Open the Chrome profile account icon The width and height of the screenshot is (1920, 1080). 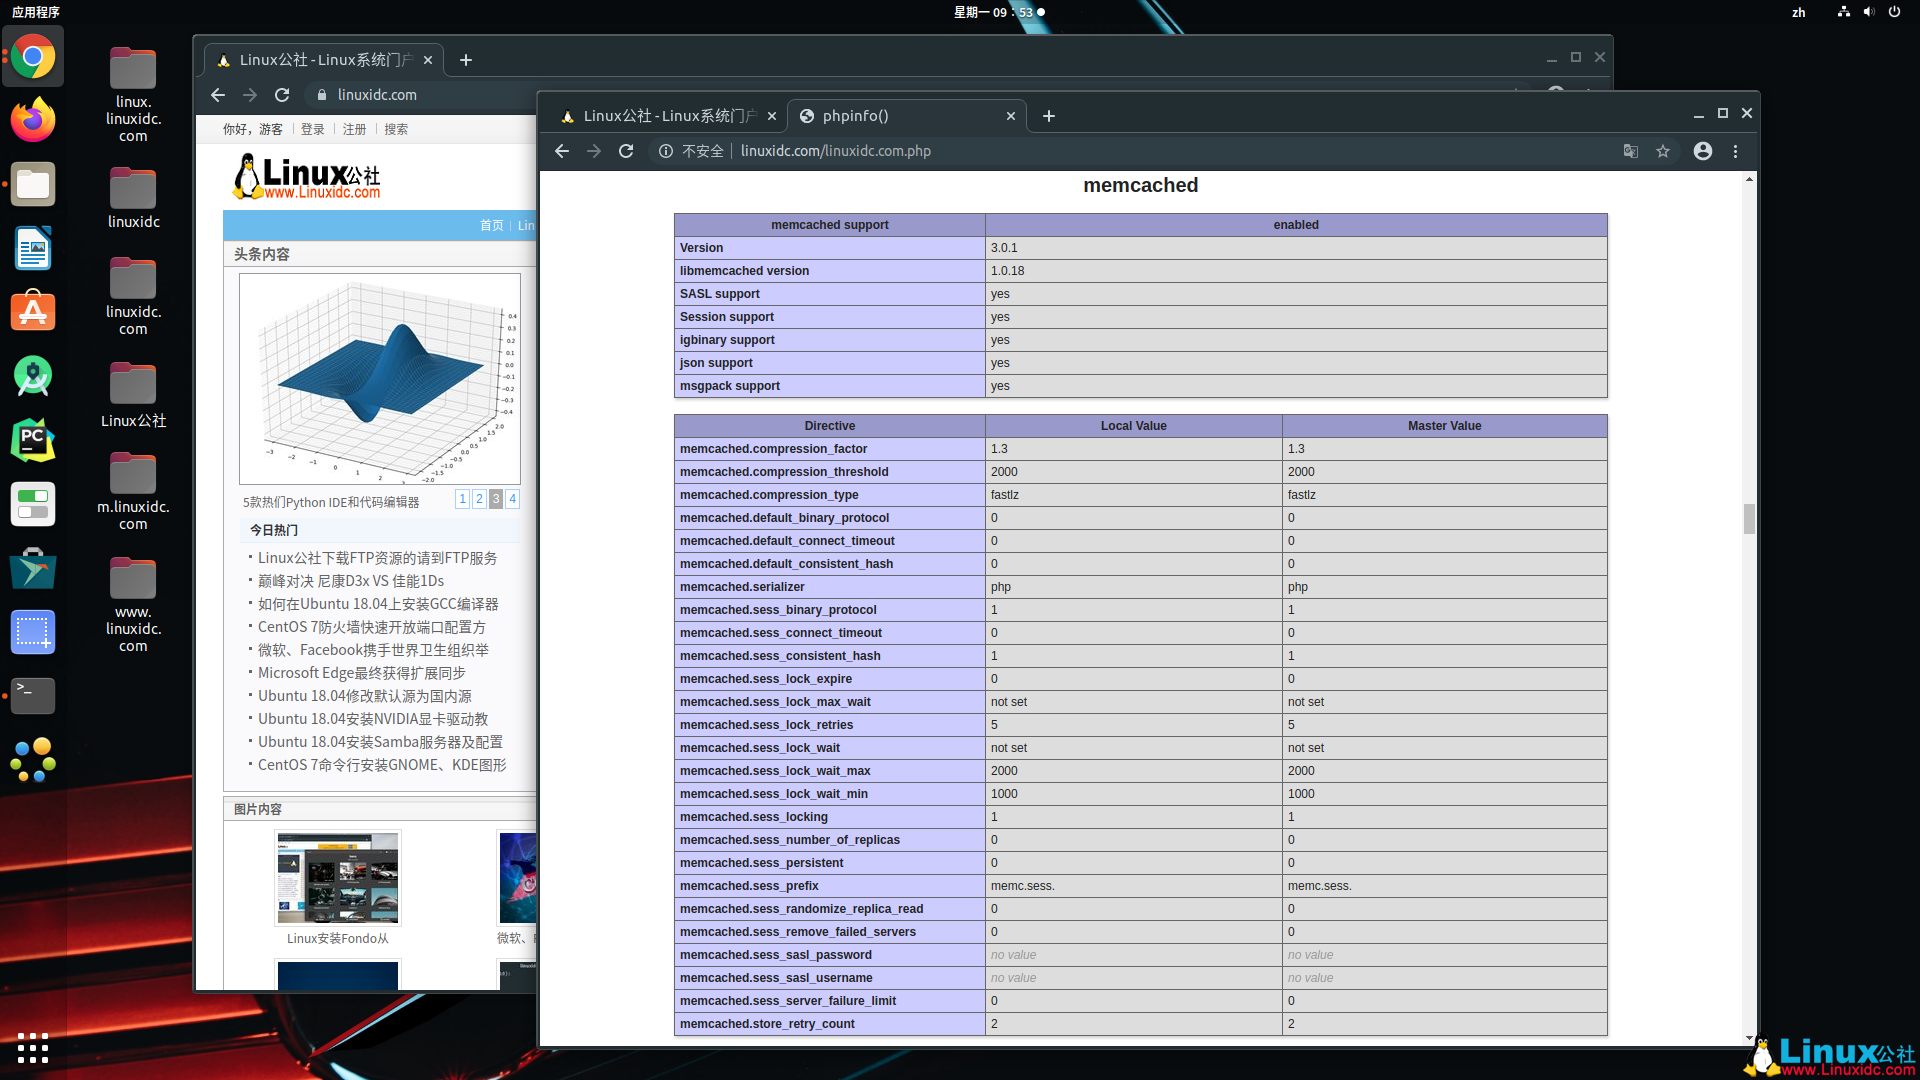point(1703,151)
